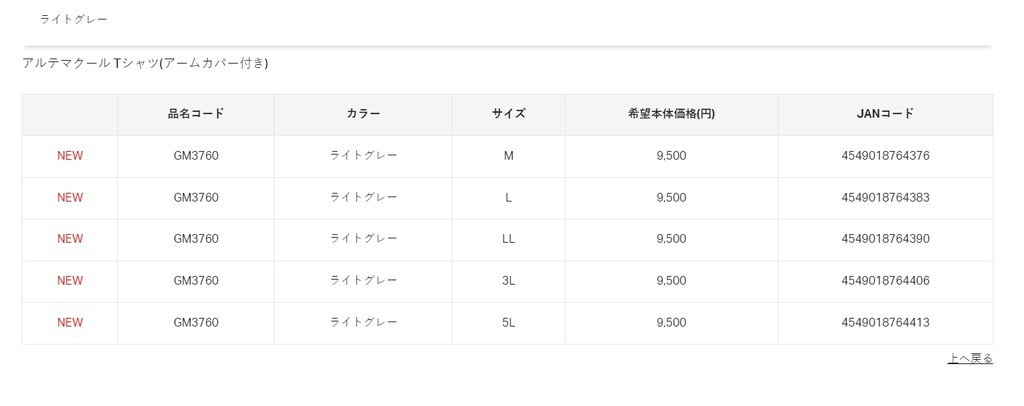Select JAN code 4549018764376
The width and height of the screenshot is (1024, 406).
point(885,156)
